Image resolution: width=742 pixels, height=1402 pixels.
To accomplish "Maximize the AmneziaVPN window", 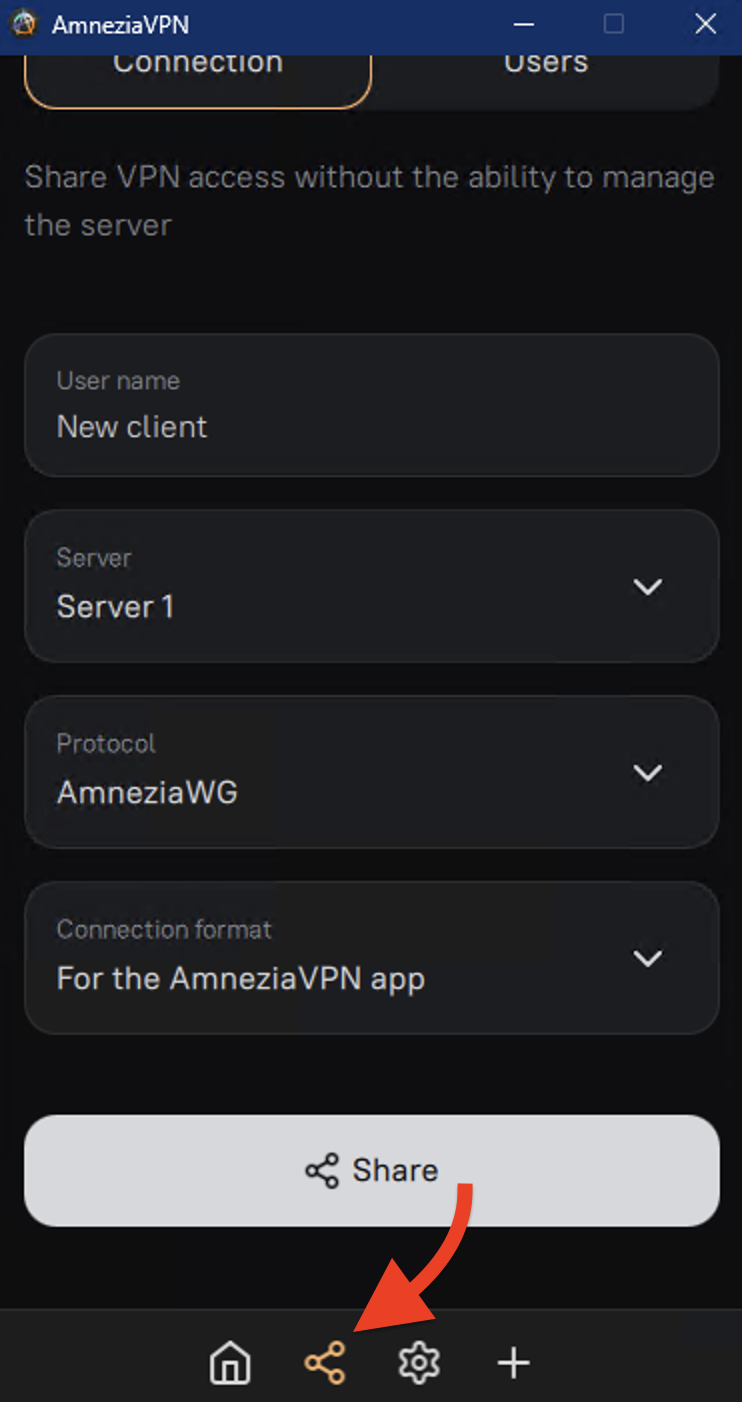I will [x=614, y=24].
